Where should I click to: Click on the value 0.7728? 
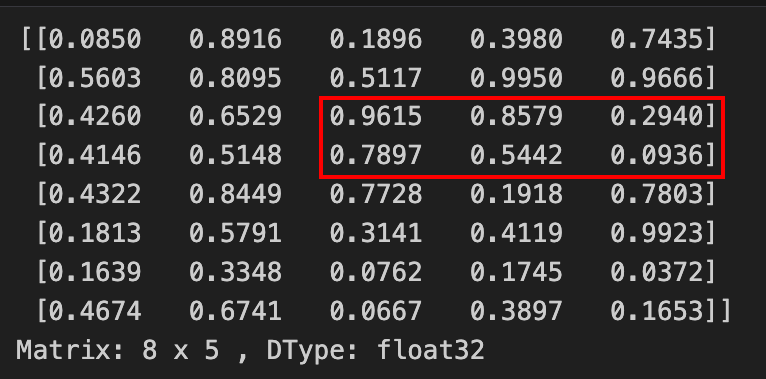point(375,194)
